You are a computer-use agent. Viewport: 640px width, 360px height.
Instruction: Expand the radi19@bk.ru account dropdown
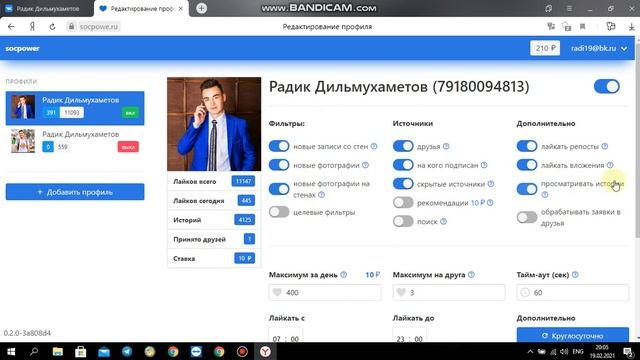click(x=599, y=48)
